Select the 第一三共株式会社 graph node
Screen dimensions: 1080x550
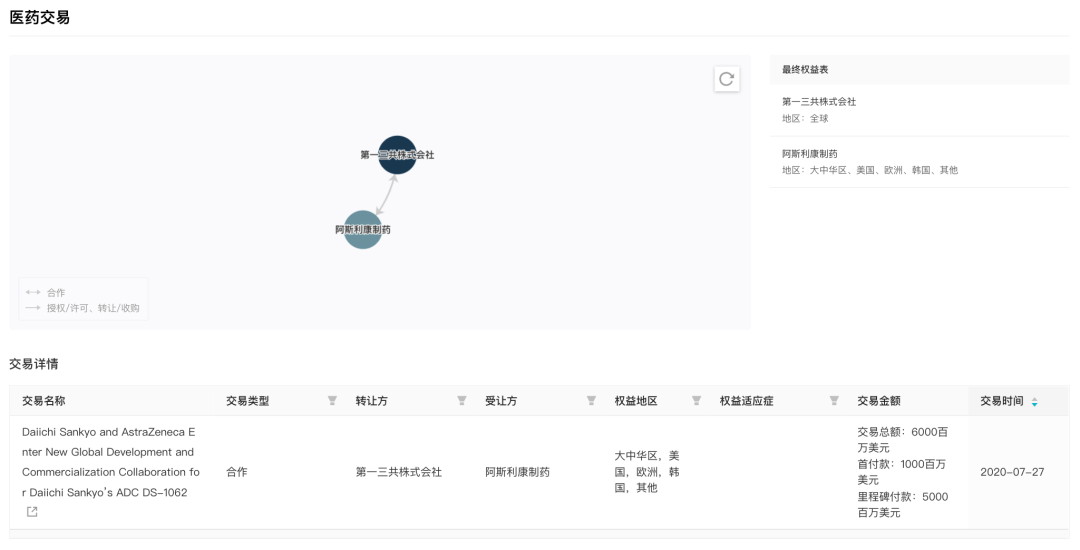(397, 155)
